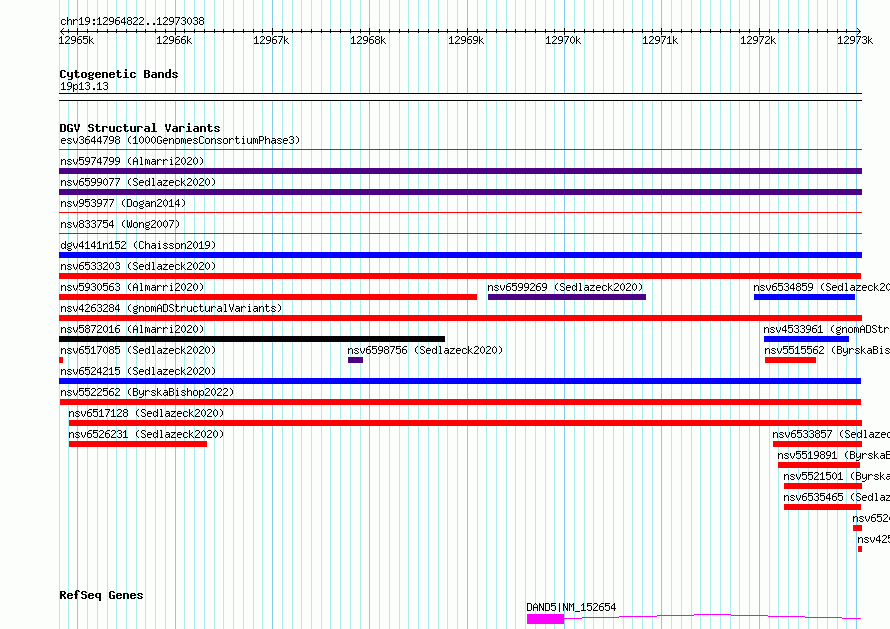Select the red bar under nsv5515562
The width and height of the screenshot is (890, 629).
790,360
